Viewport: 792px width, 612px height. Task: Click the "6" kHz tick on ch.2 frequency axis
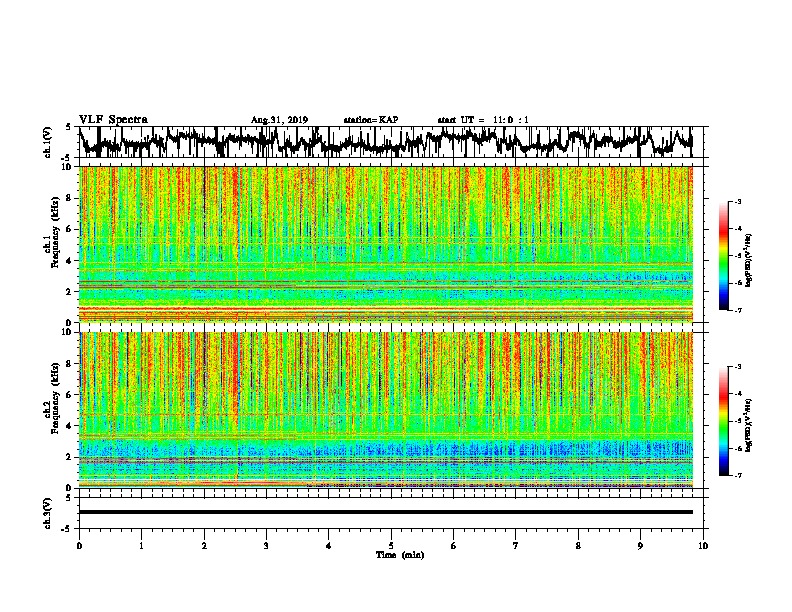click(71, 394)
